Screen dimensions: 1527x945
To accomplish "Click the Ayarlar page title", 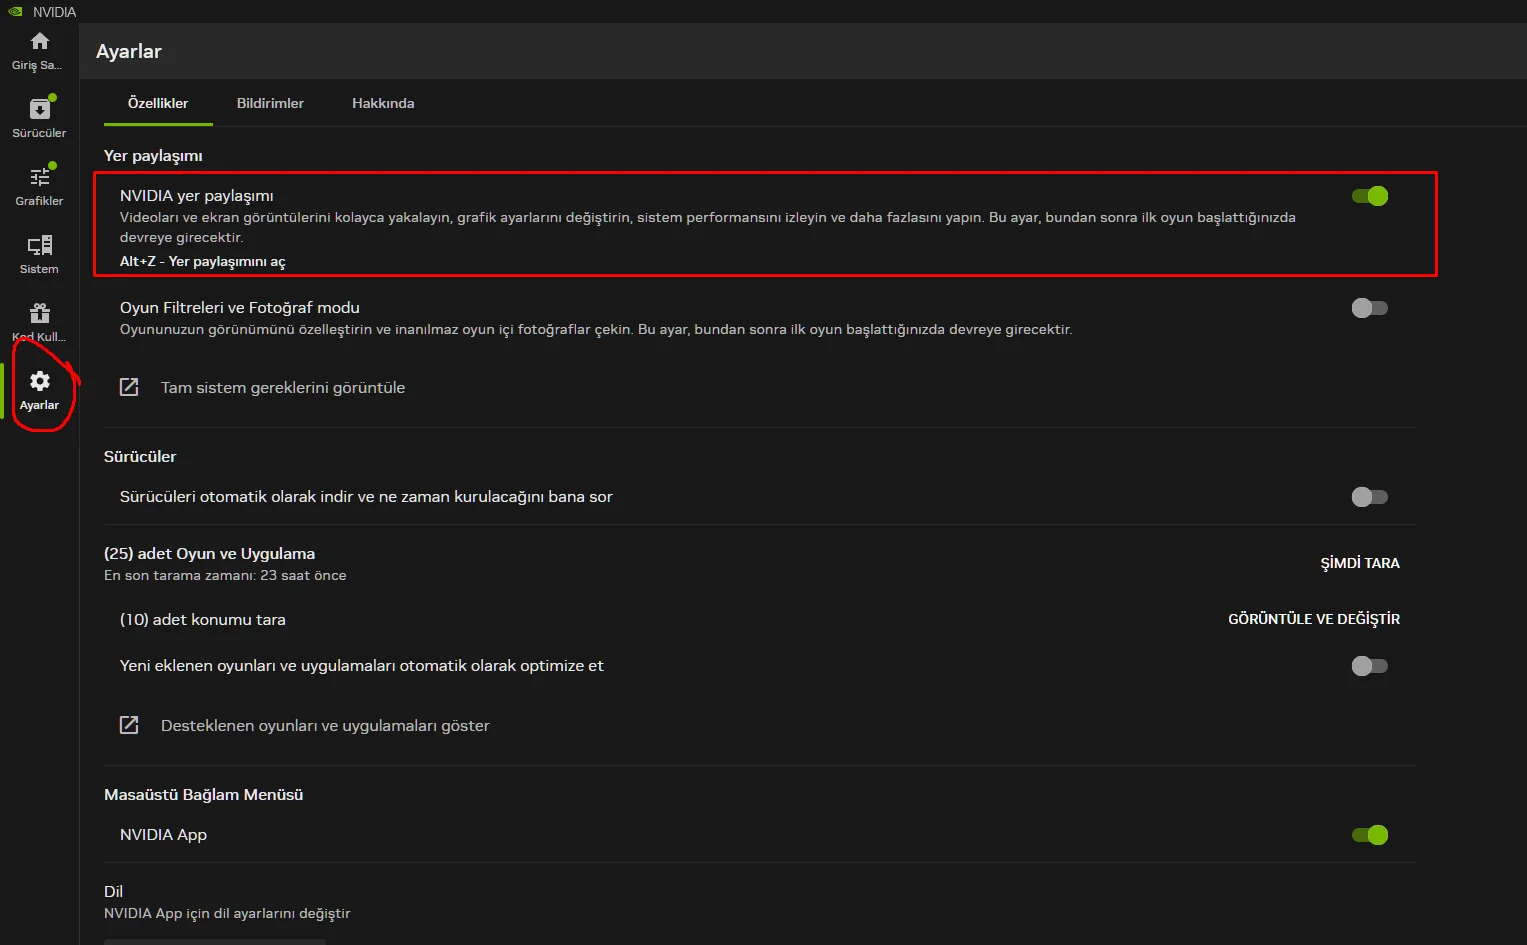I will point(129,51).
